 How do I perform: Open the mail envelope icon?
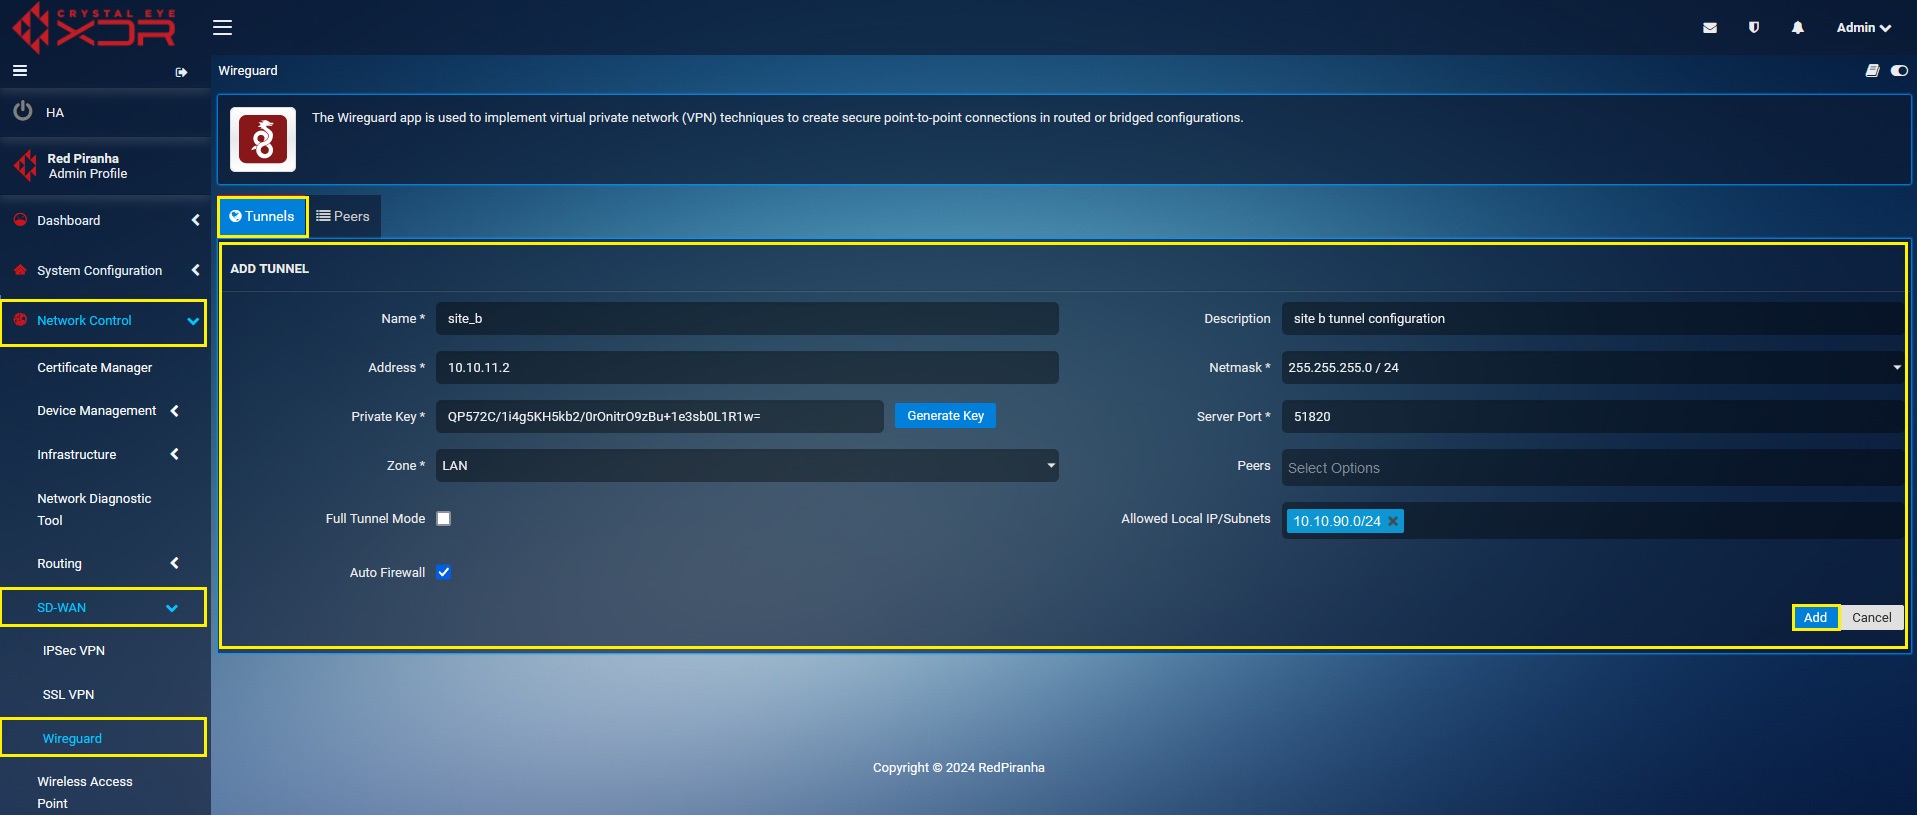(1710, 28)
